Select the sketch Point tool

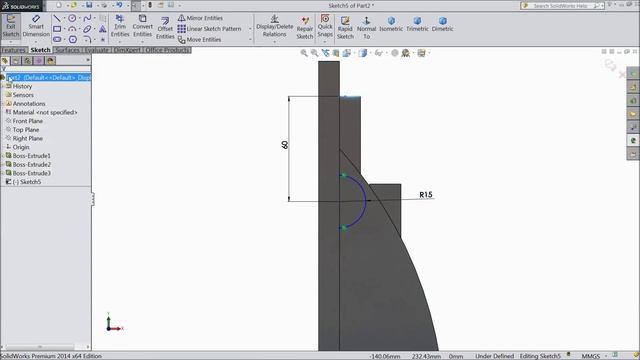[102, 40]
